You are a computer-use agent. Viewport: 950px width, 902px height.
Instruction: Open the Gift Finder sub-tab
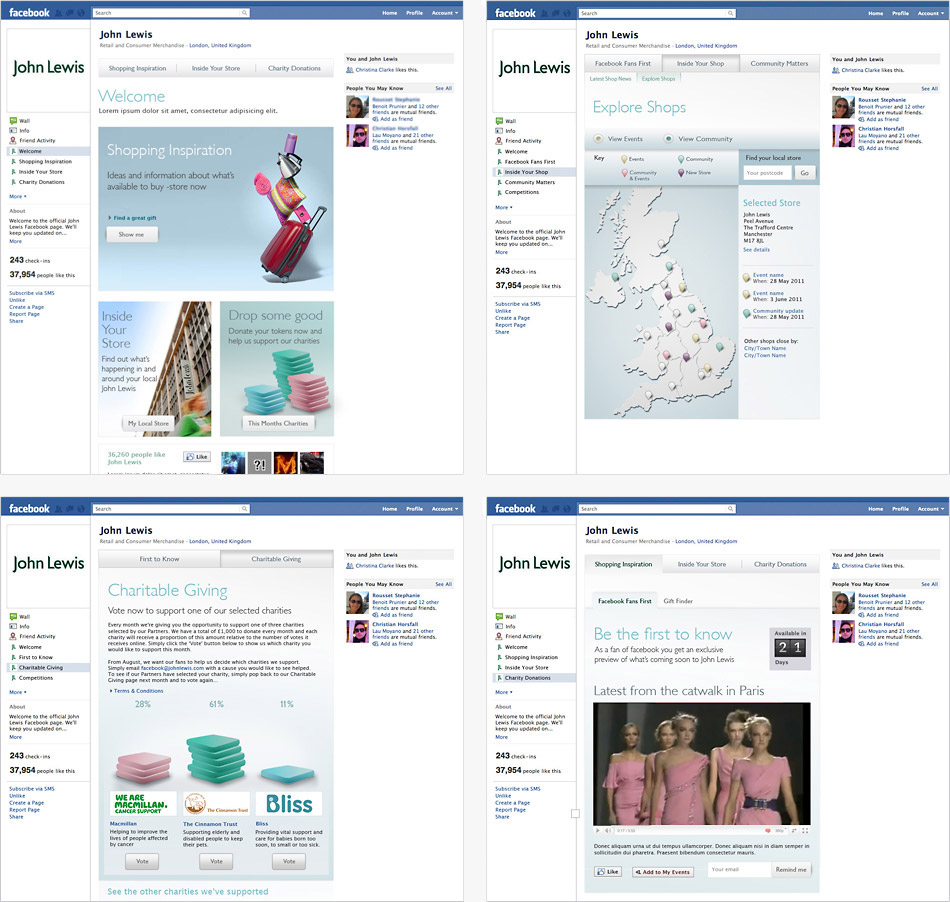[678, 601]
